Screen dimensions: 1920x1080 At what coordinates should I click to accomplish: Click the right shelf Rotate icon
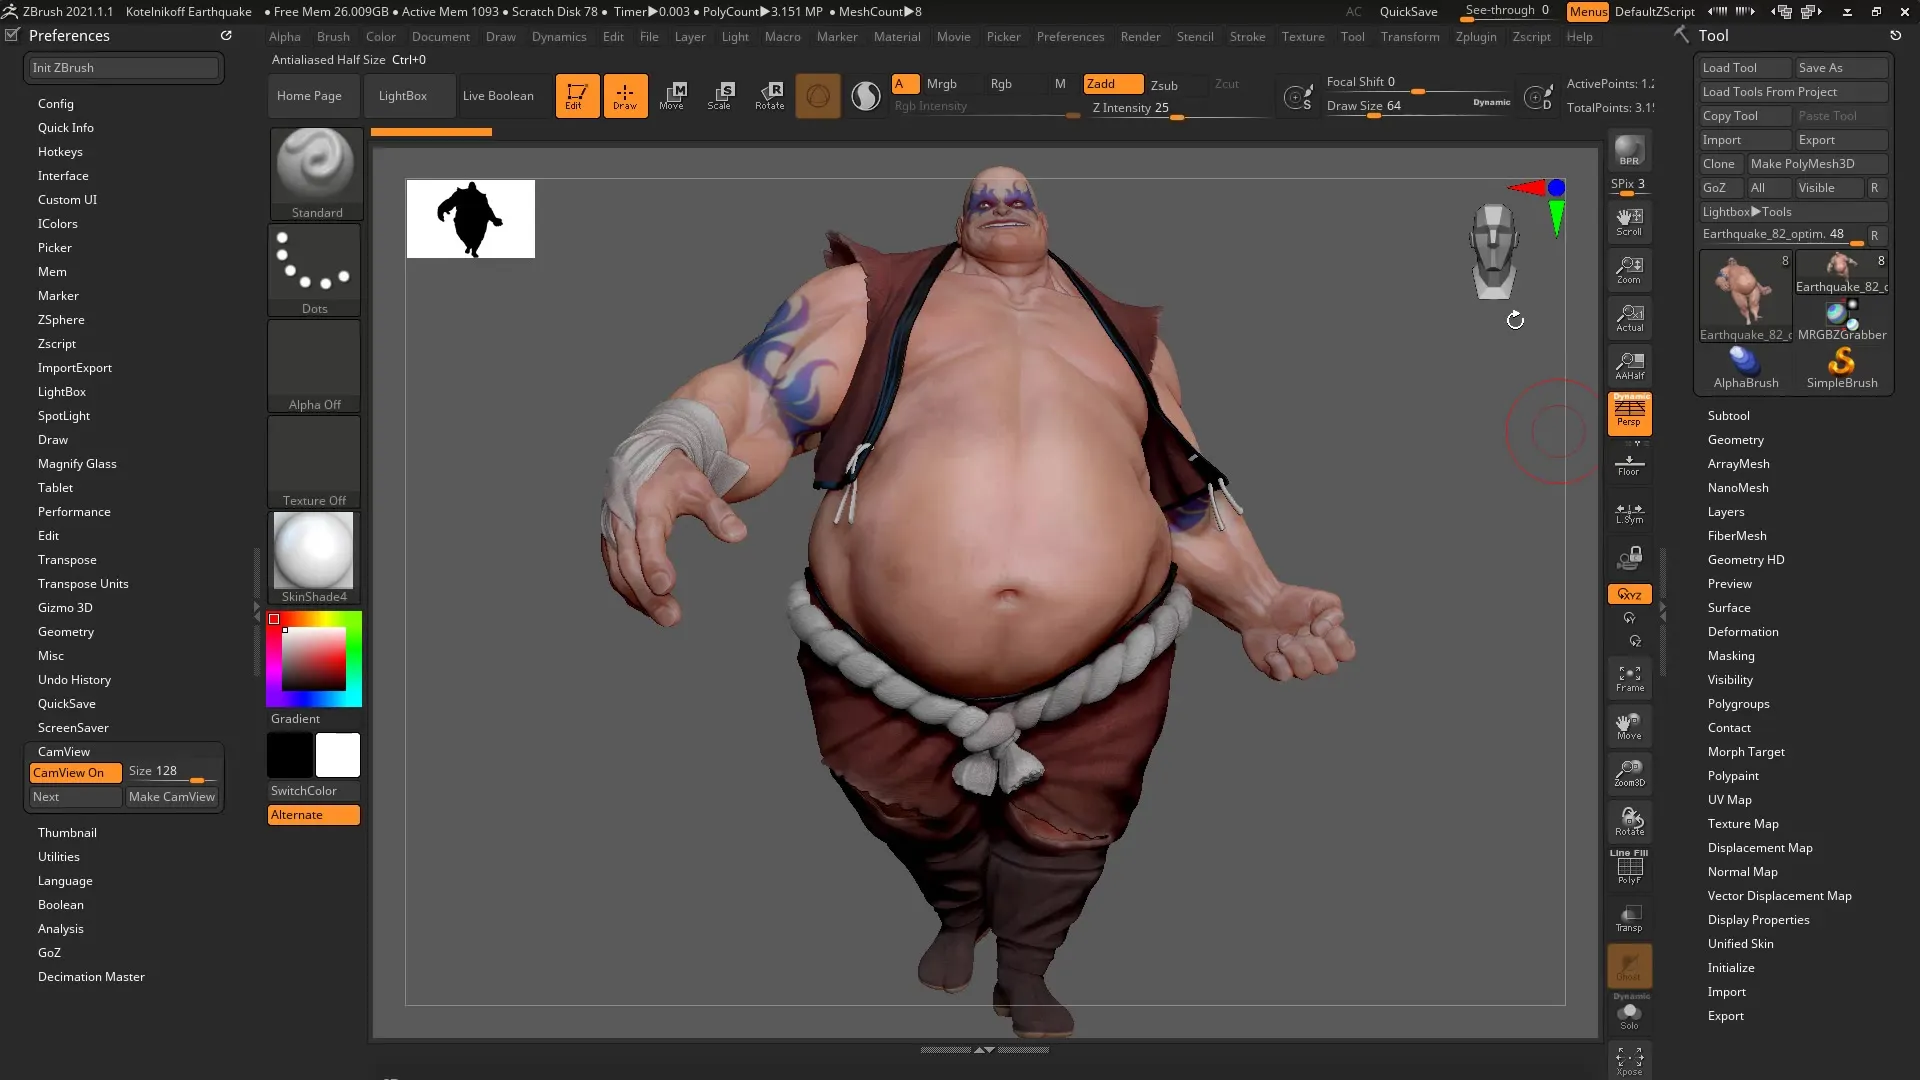point(1629,821)
